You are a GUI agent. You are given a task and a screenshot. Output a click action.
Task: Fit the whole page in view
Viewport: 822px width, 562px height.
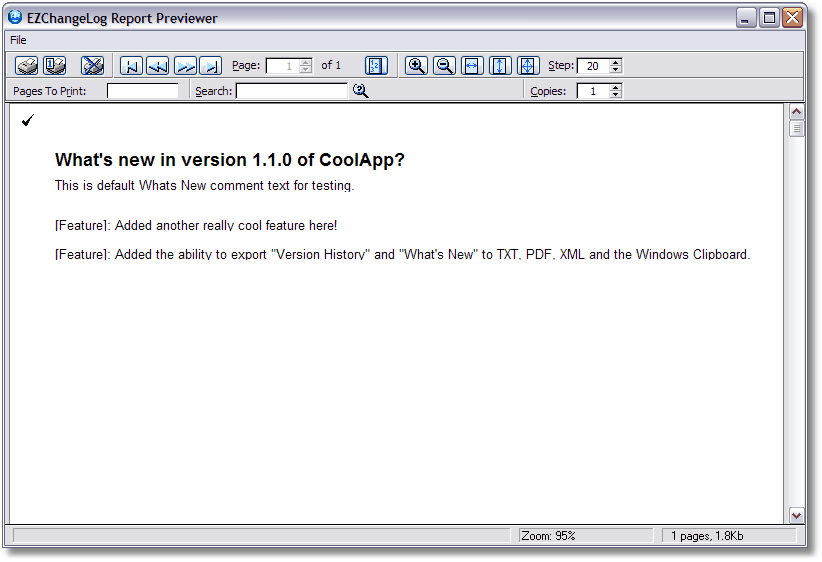pos(529,66)
